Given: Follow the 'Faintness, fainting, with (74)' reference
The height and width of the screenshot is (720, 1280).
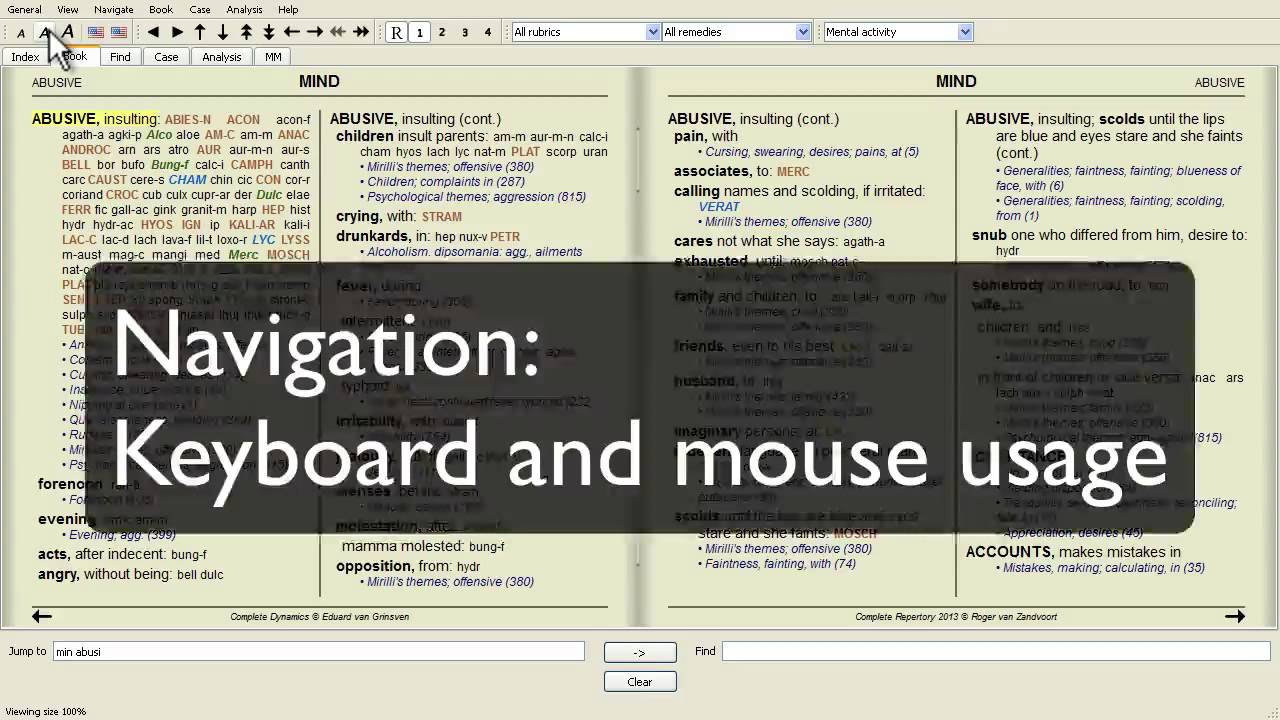Looking at the screenshot, I should click(780, 564).
